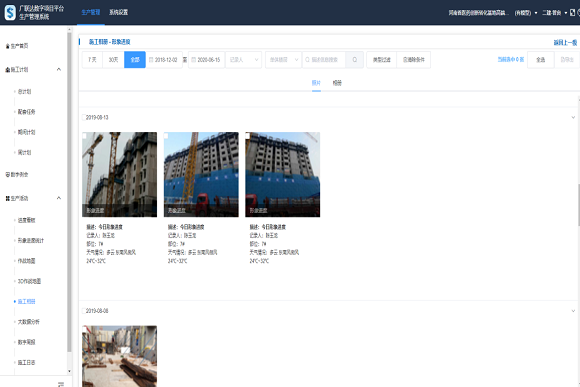Click the 施工计划 sidebar section icon
The height and width of the screenshot is (387, 580).
point(7,70)
